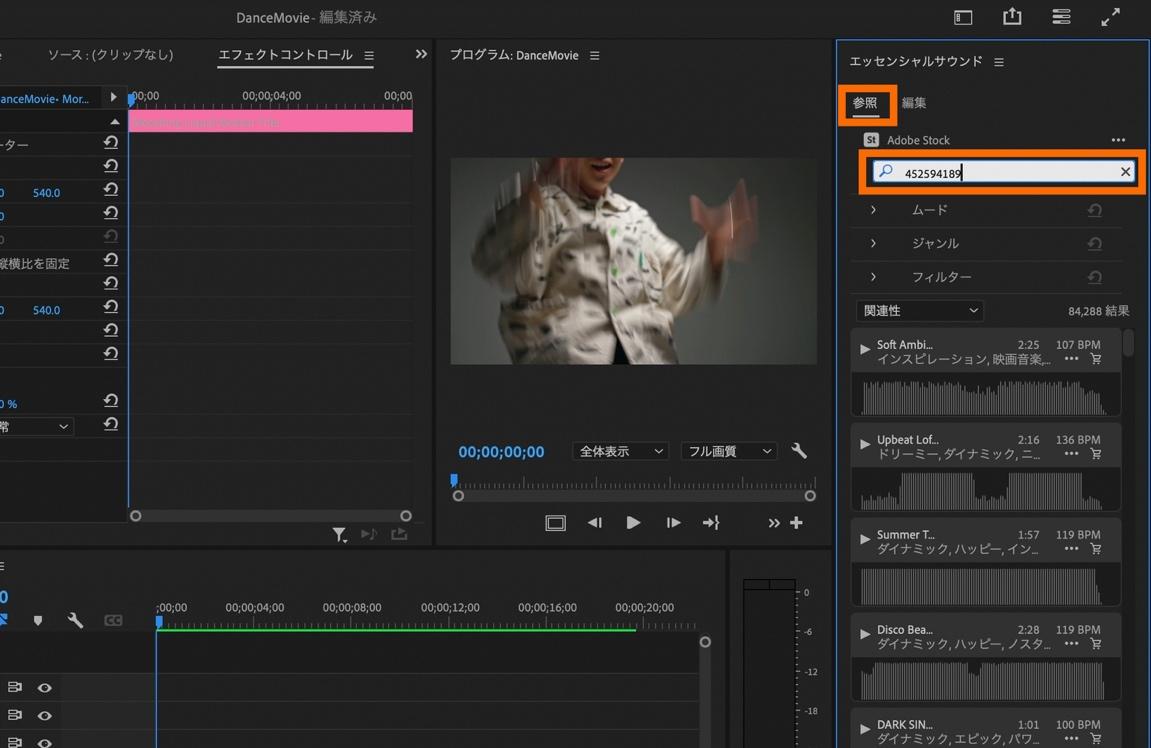Open Program Monitor settings wrench
Screen dimensions: 1151x748
[799, 451]
